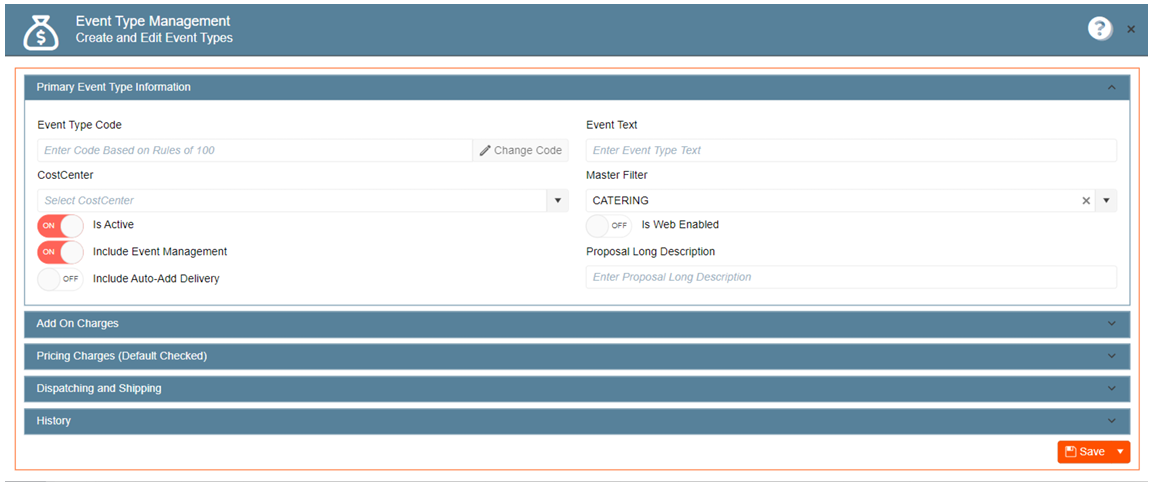This screenshot has height=486, width=1157.
Task: Turn on Is Web Enabled switch
Action: tap(609, 226)
